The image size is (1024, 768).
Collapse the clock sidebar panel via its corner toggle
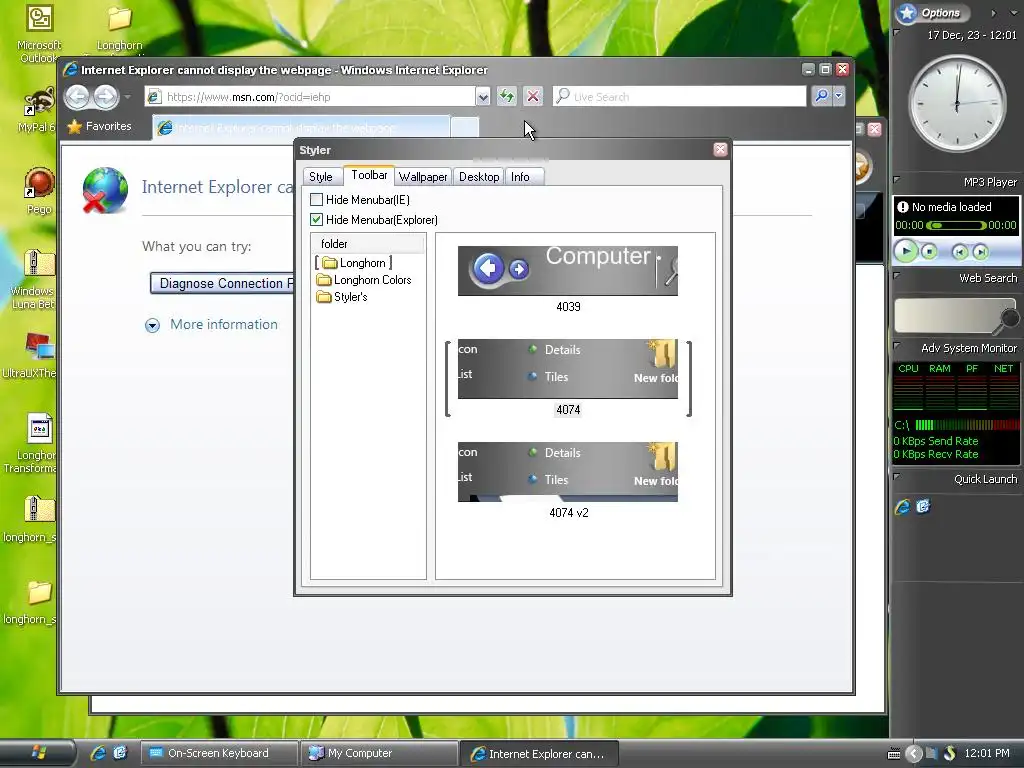point(897,32)
